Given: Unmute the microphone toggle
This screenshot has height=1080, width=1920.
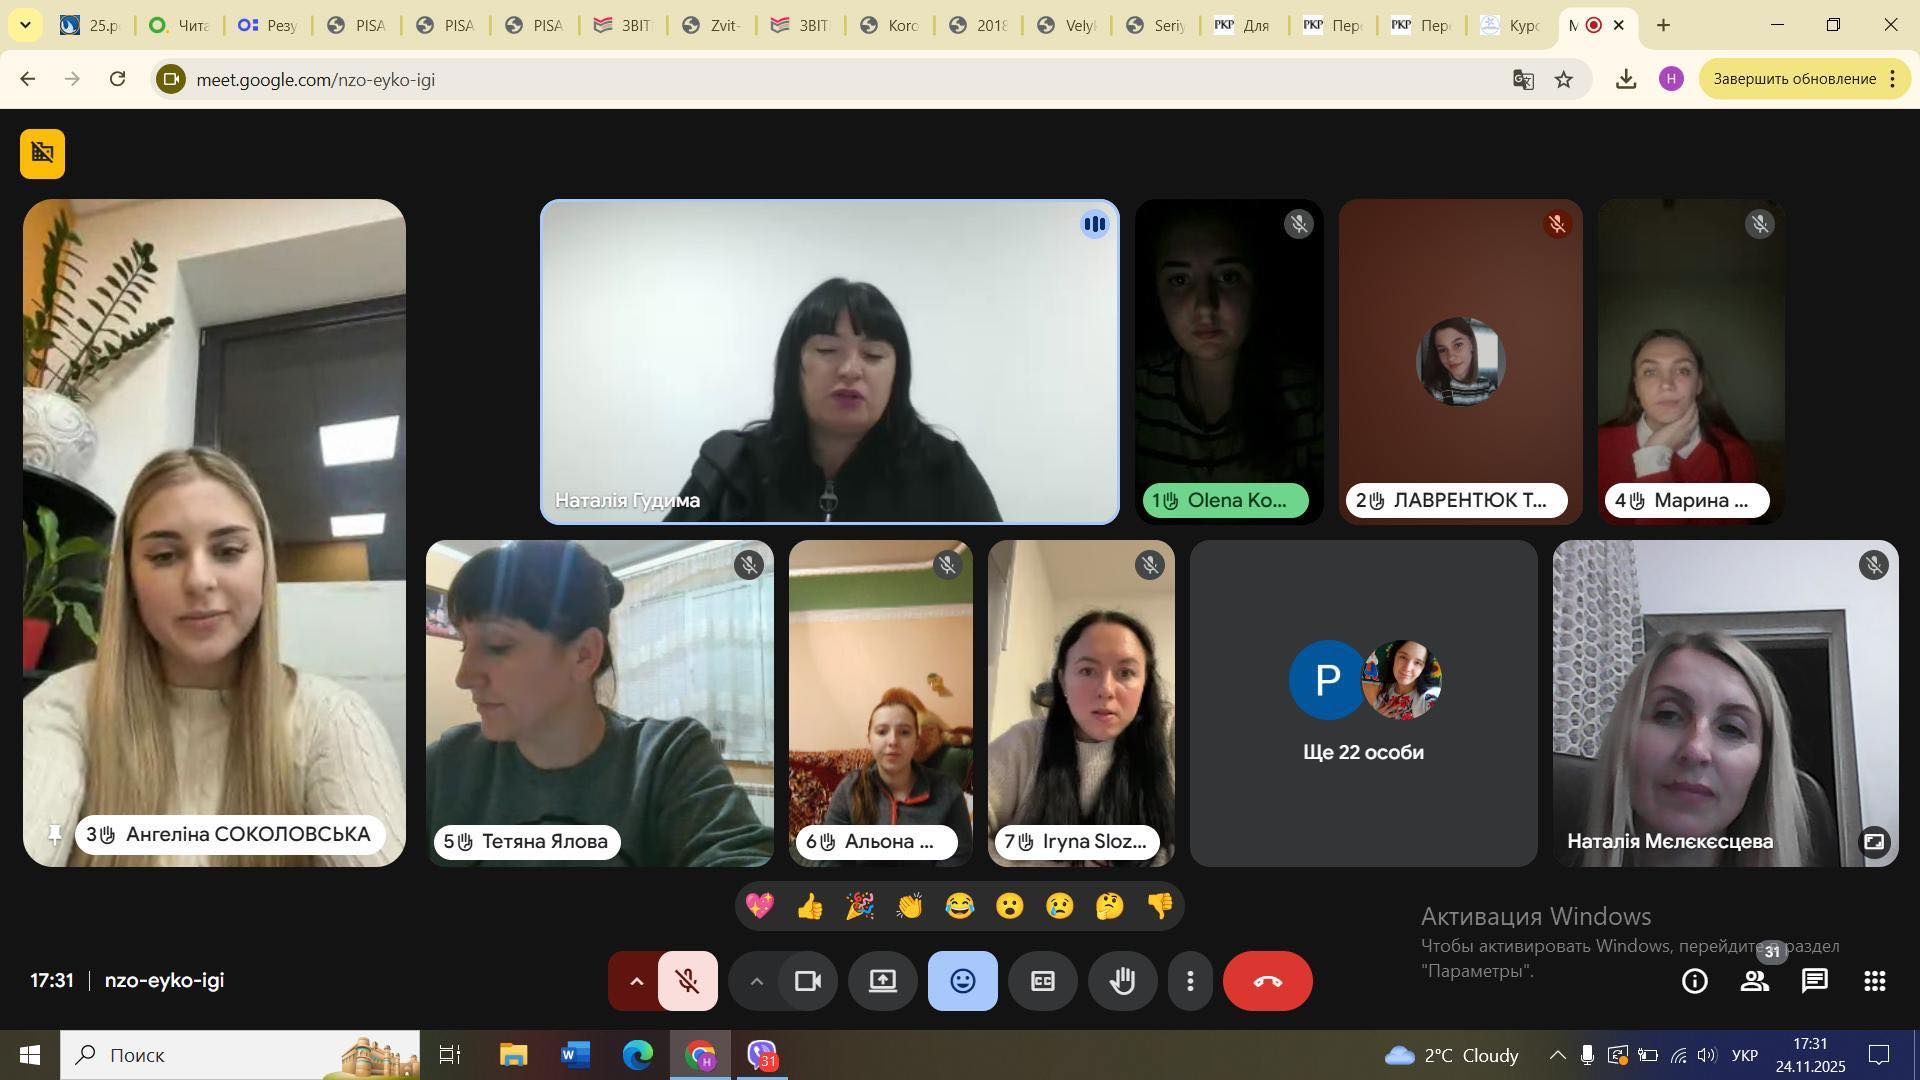Looking at the screenshot, I should point(688,981).
